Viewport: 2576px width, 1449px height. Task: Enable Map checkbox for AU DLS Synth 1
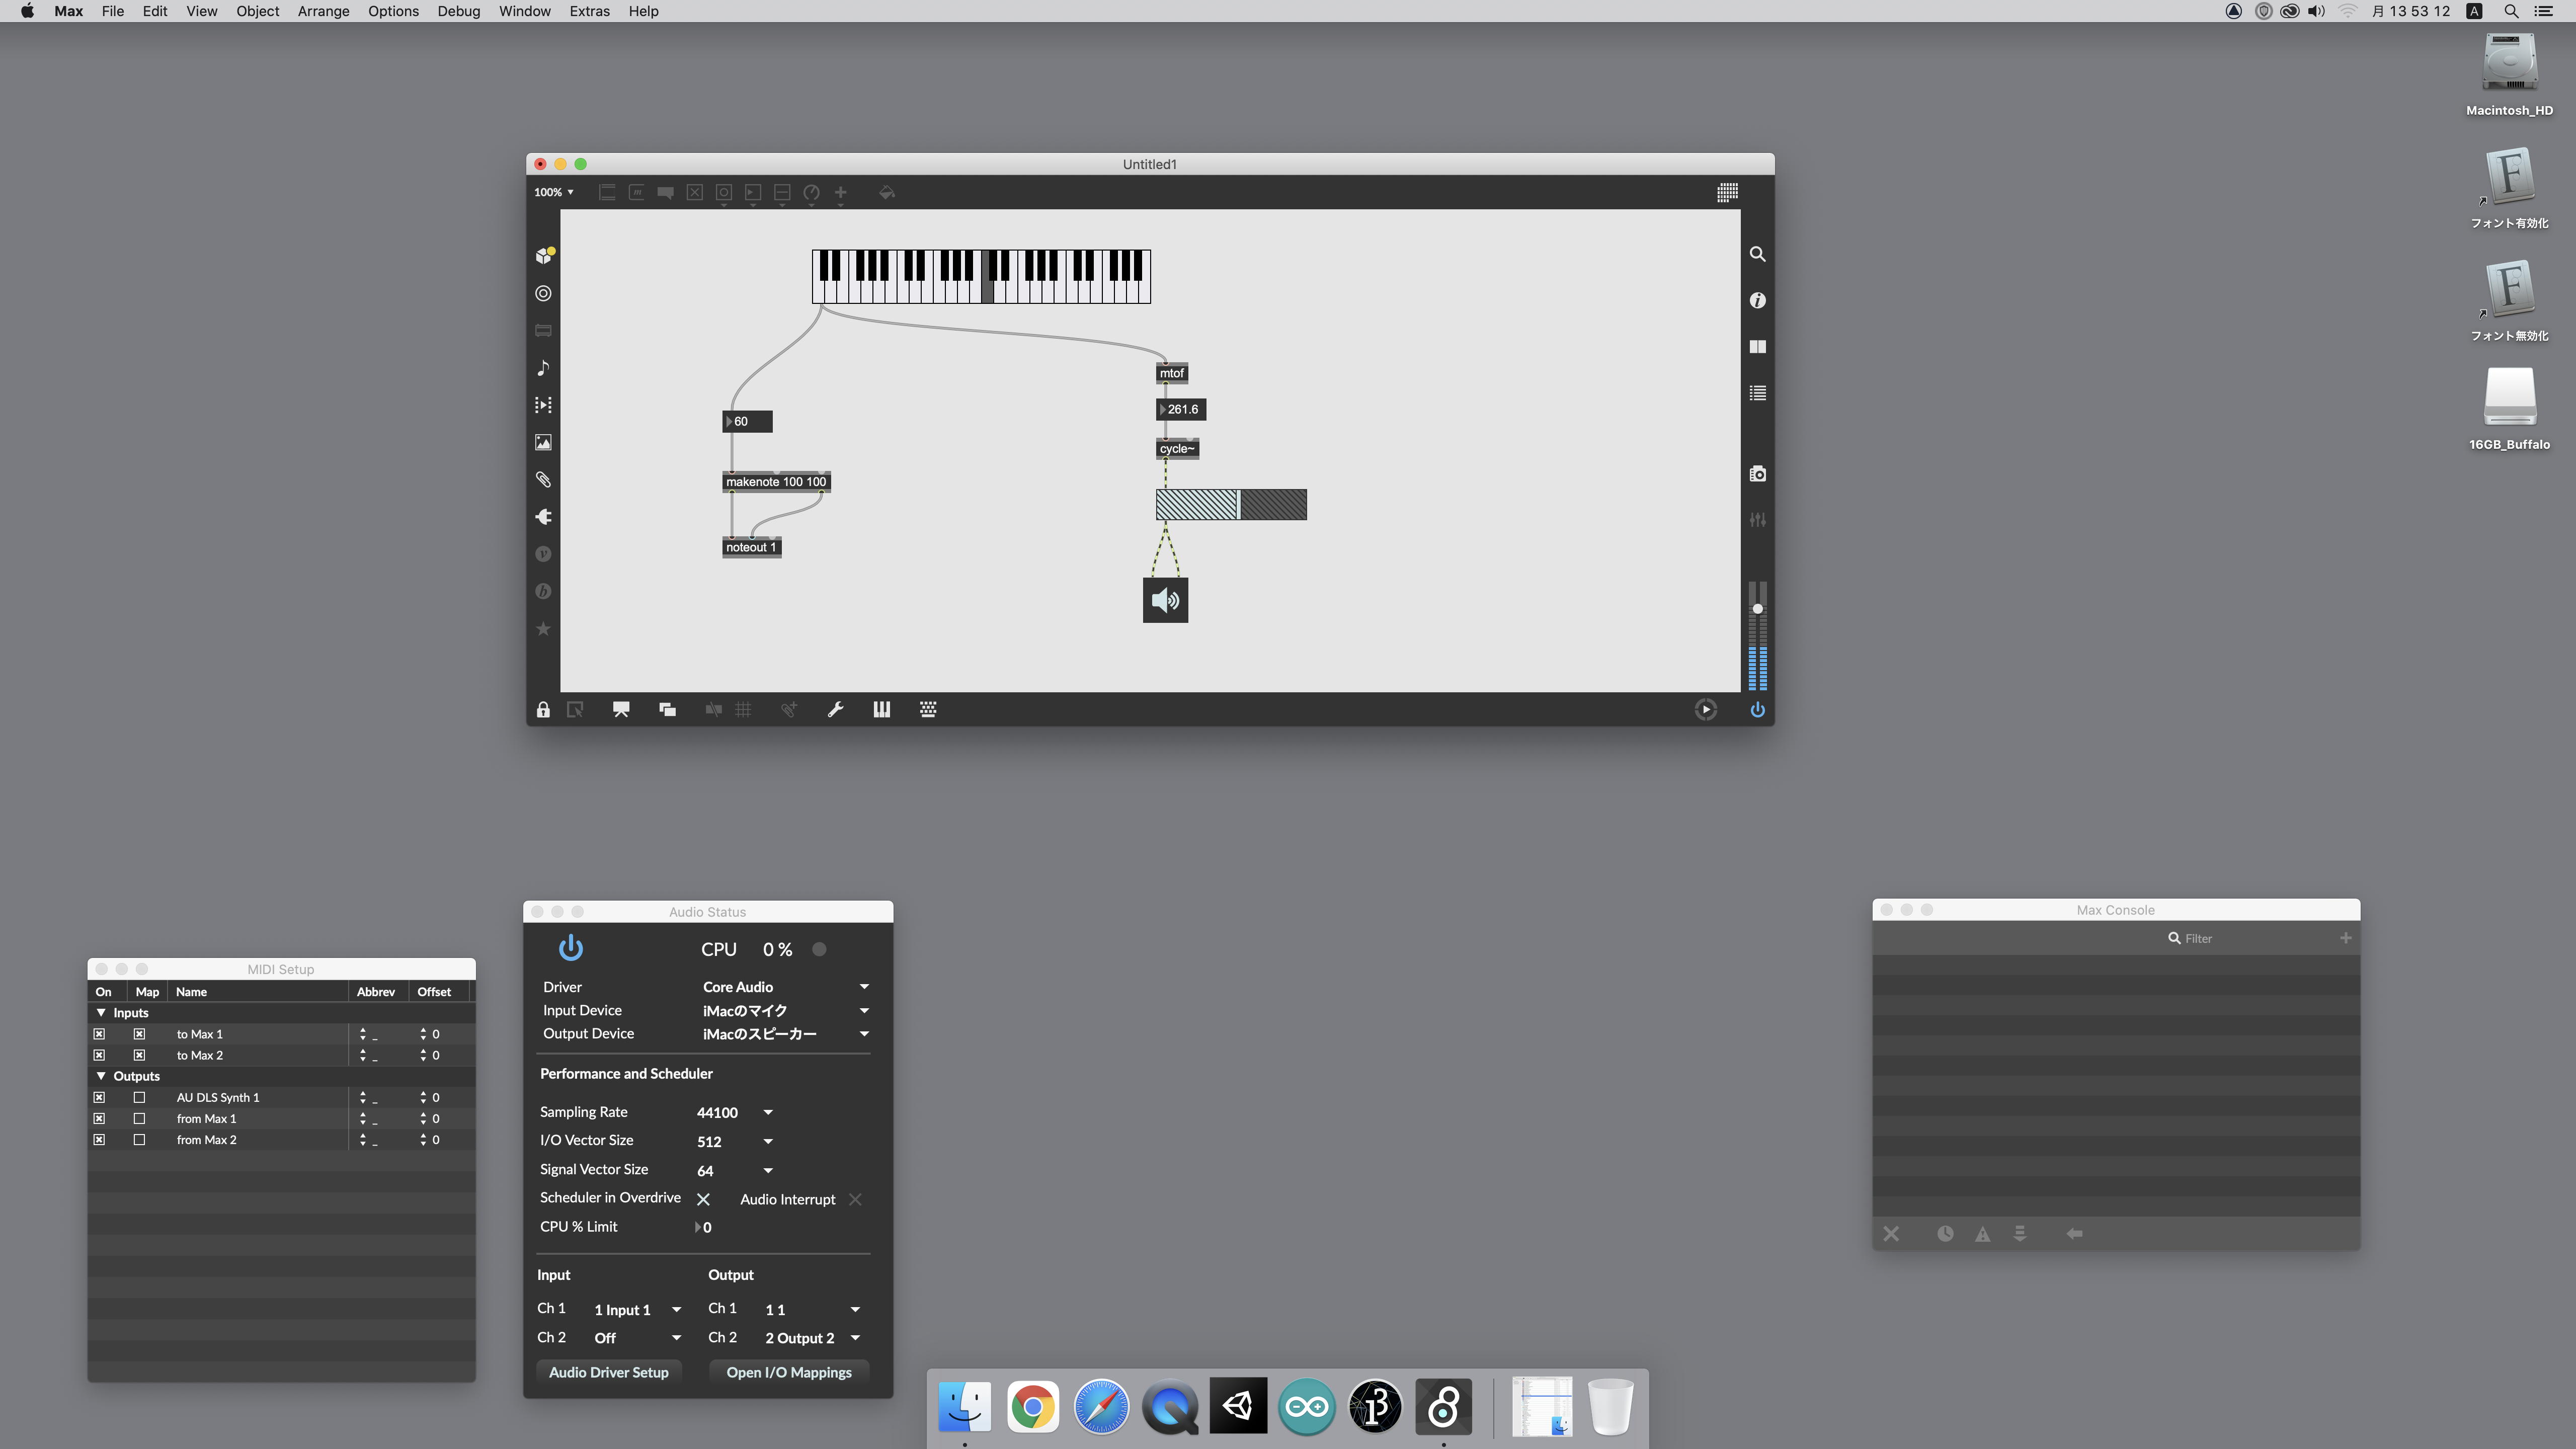tap(139, 1097)
